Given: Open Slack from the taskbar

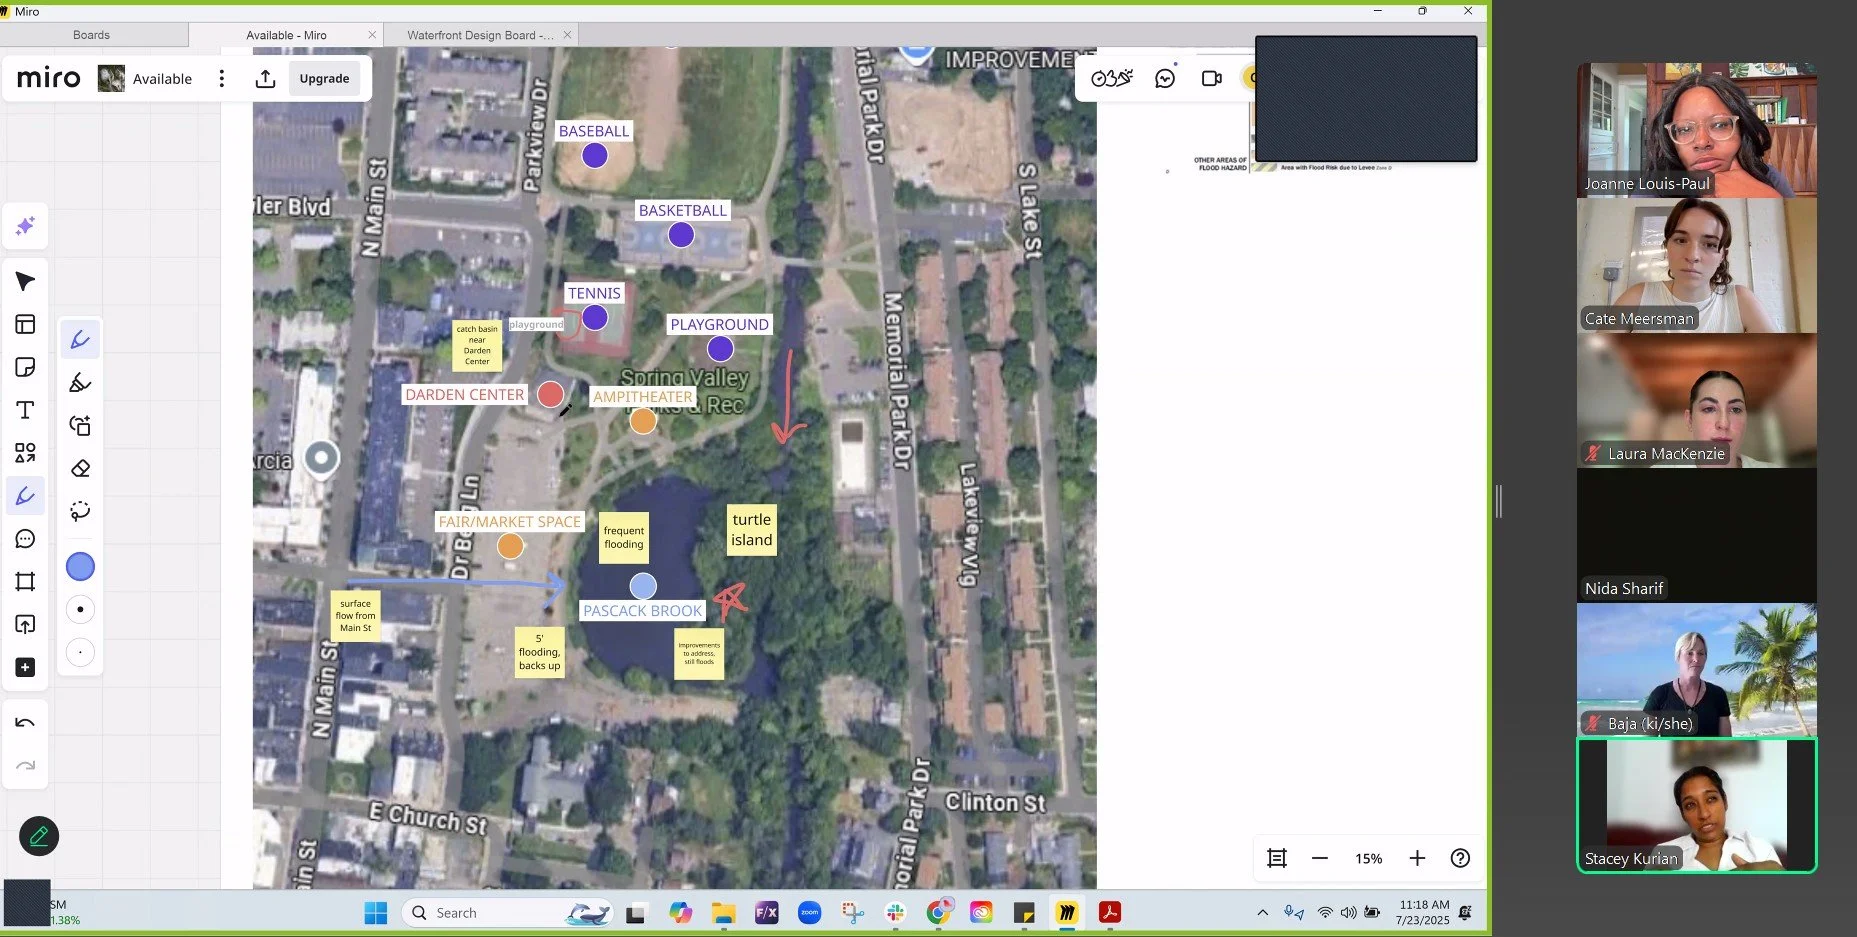Looking at the screenshot, I should [895, 912].
